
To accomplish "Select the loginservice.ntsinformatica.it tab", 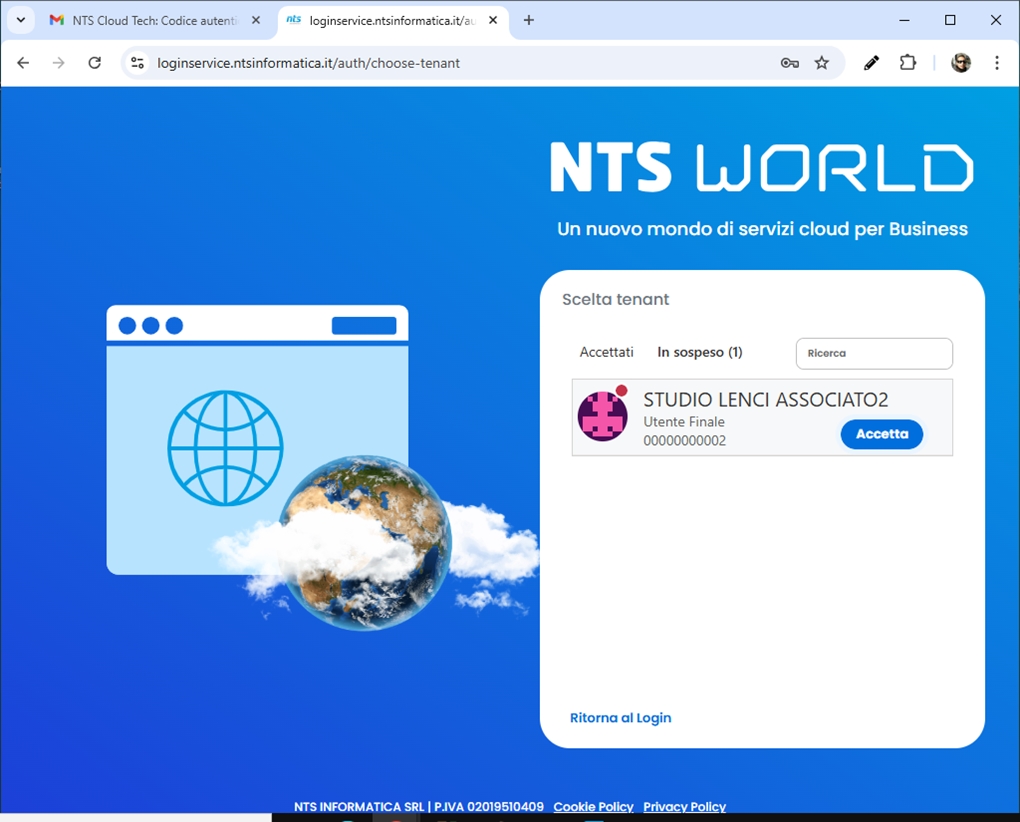I will tap(392, 20).
